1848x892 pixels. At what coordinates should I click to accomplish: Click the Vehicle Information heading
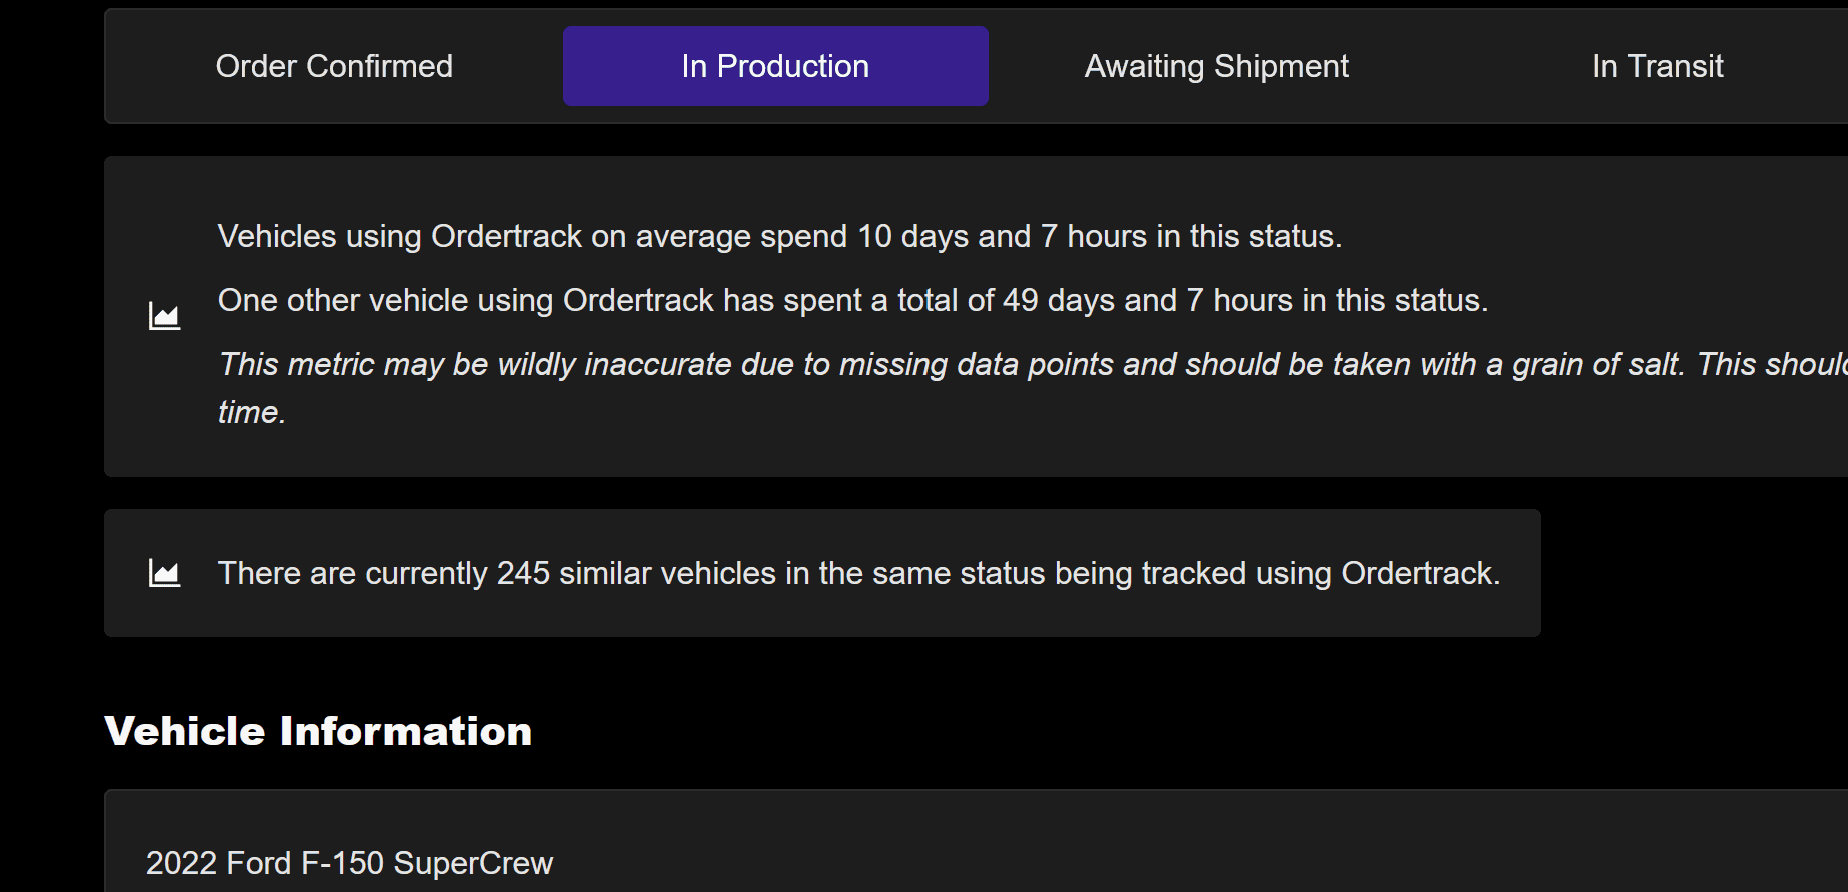(x=318, y=731)
